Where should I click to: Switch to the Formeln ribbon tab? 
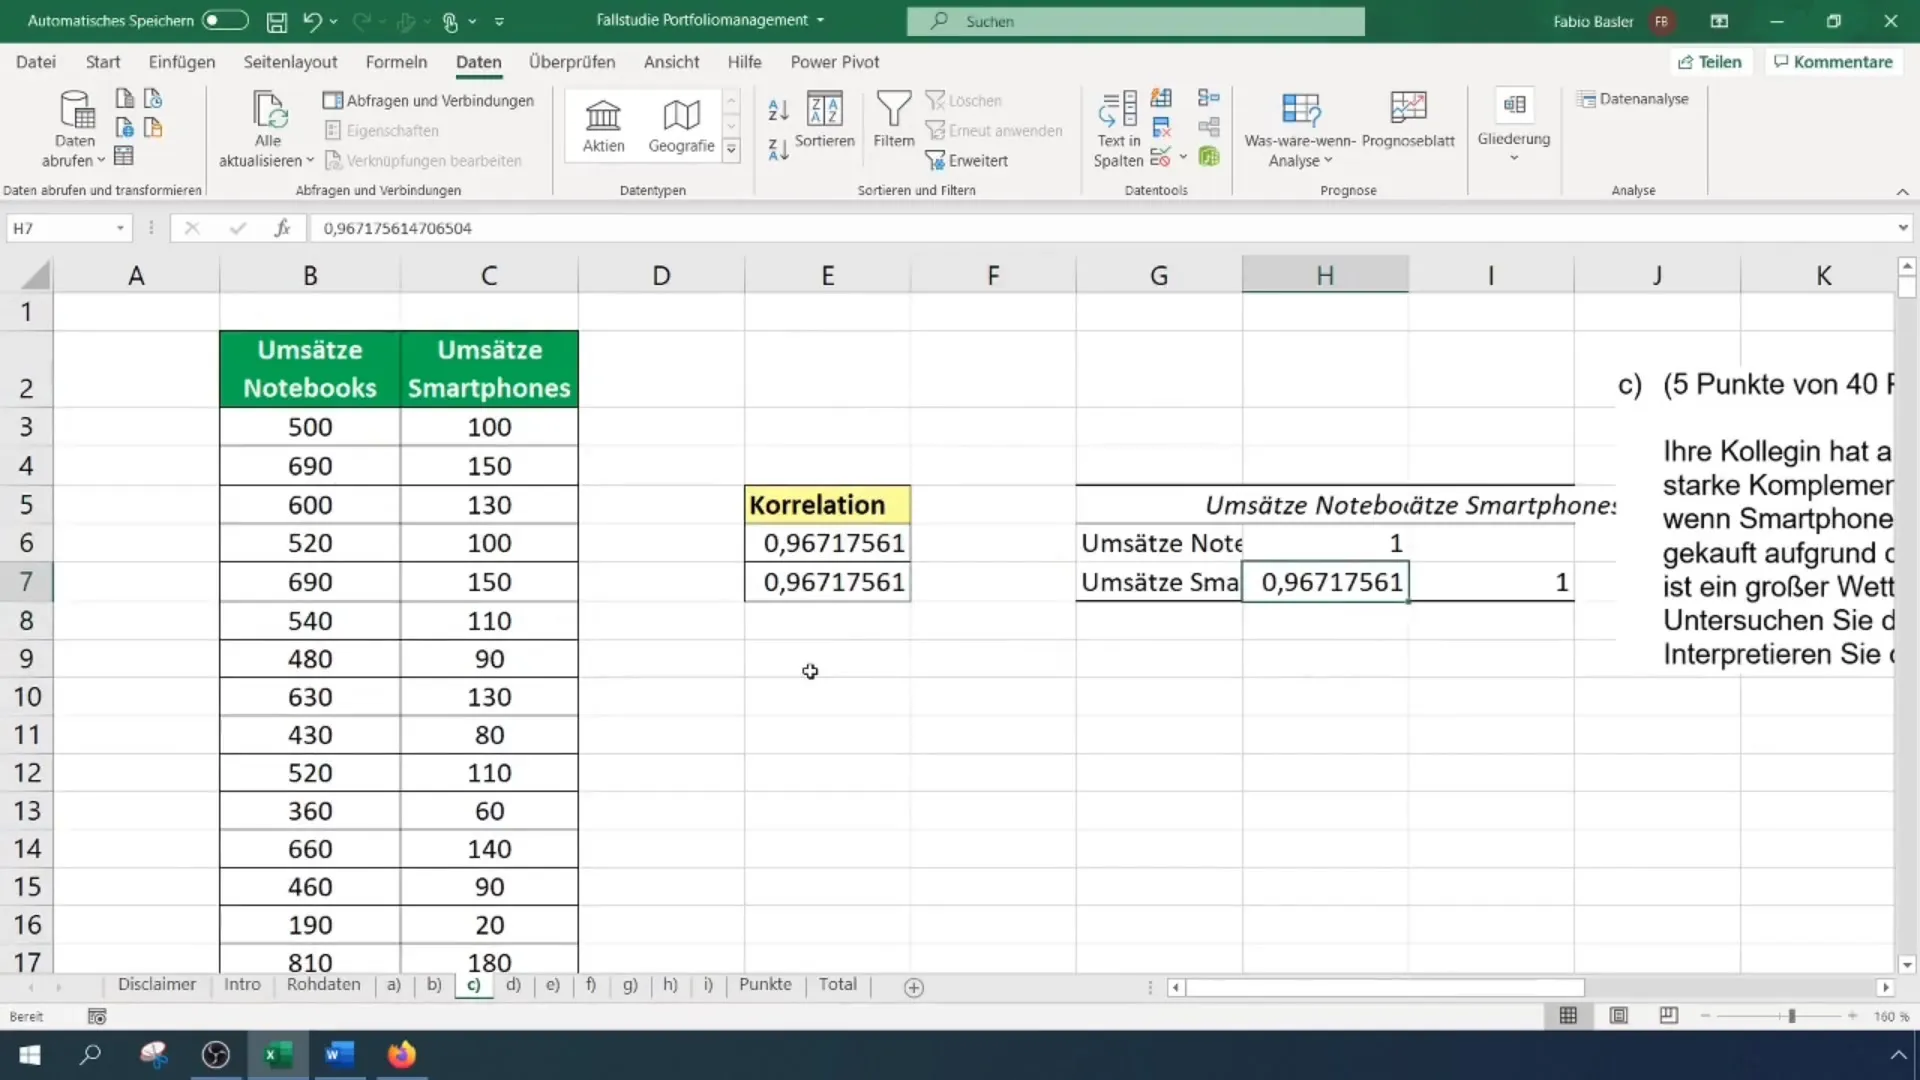[x=396, y=62]
